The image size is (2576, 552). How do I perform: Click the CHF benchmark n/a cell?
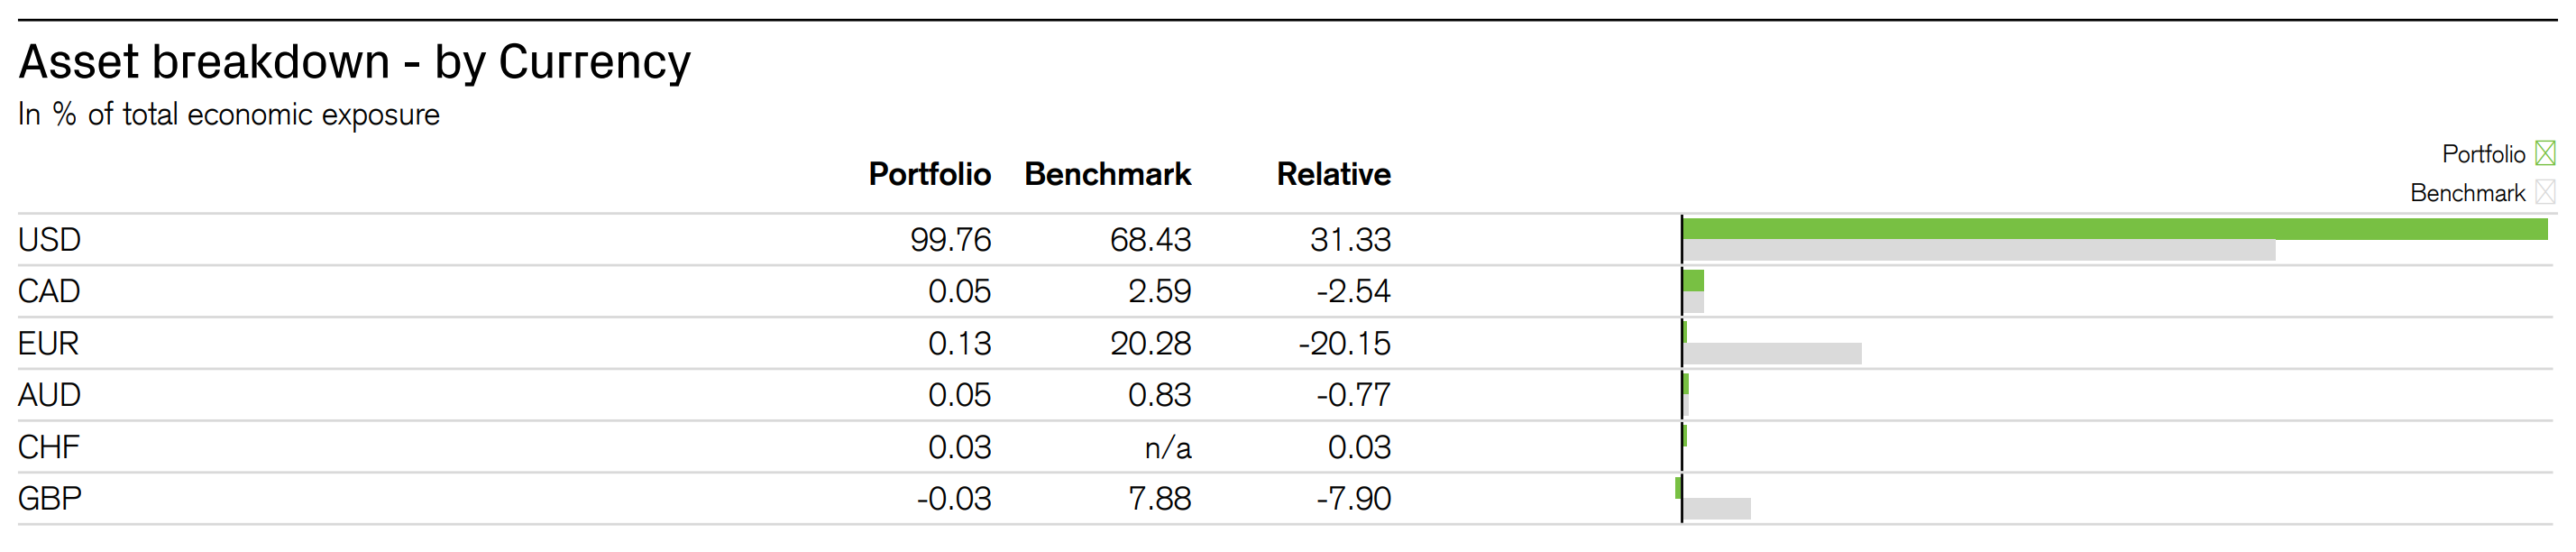click(1167, 447)
